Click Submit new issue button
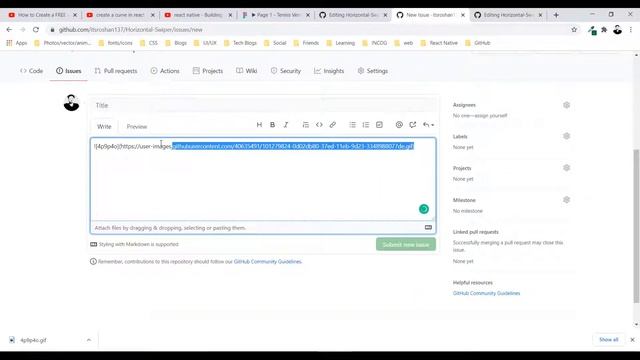The image size is (640, 360). 406,244
